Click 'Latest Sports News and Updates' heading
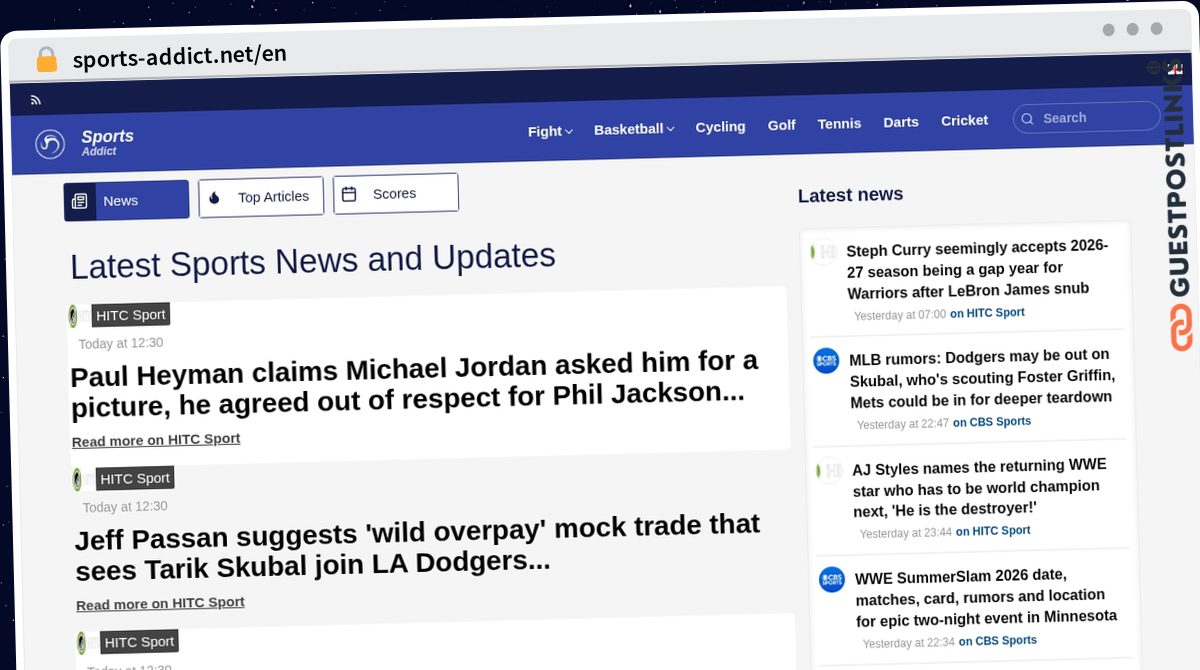1200x670 pixels. click(313, 261)
